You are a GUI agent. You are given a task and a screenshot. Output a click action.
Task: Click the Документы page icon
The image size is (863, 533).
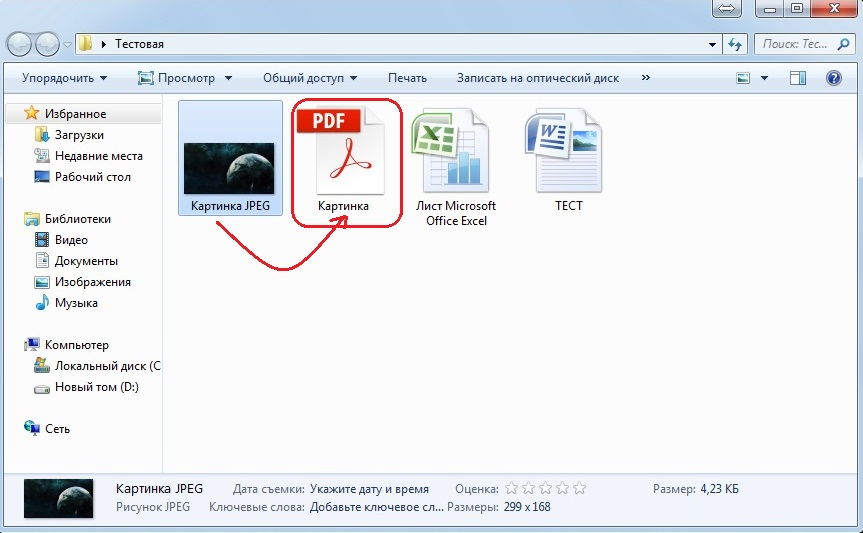42,260
